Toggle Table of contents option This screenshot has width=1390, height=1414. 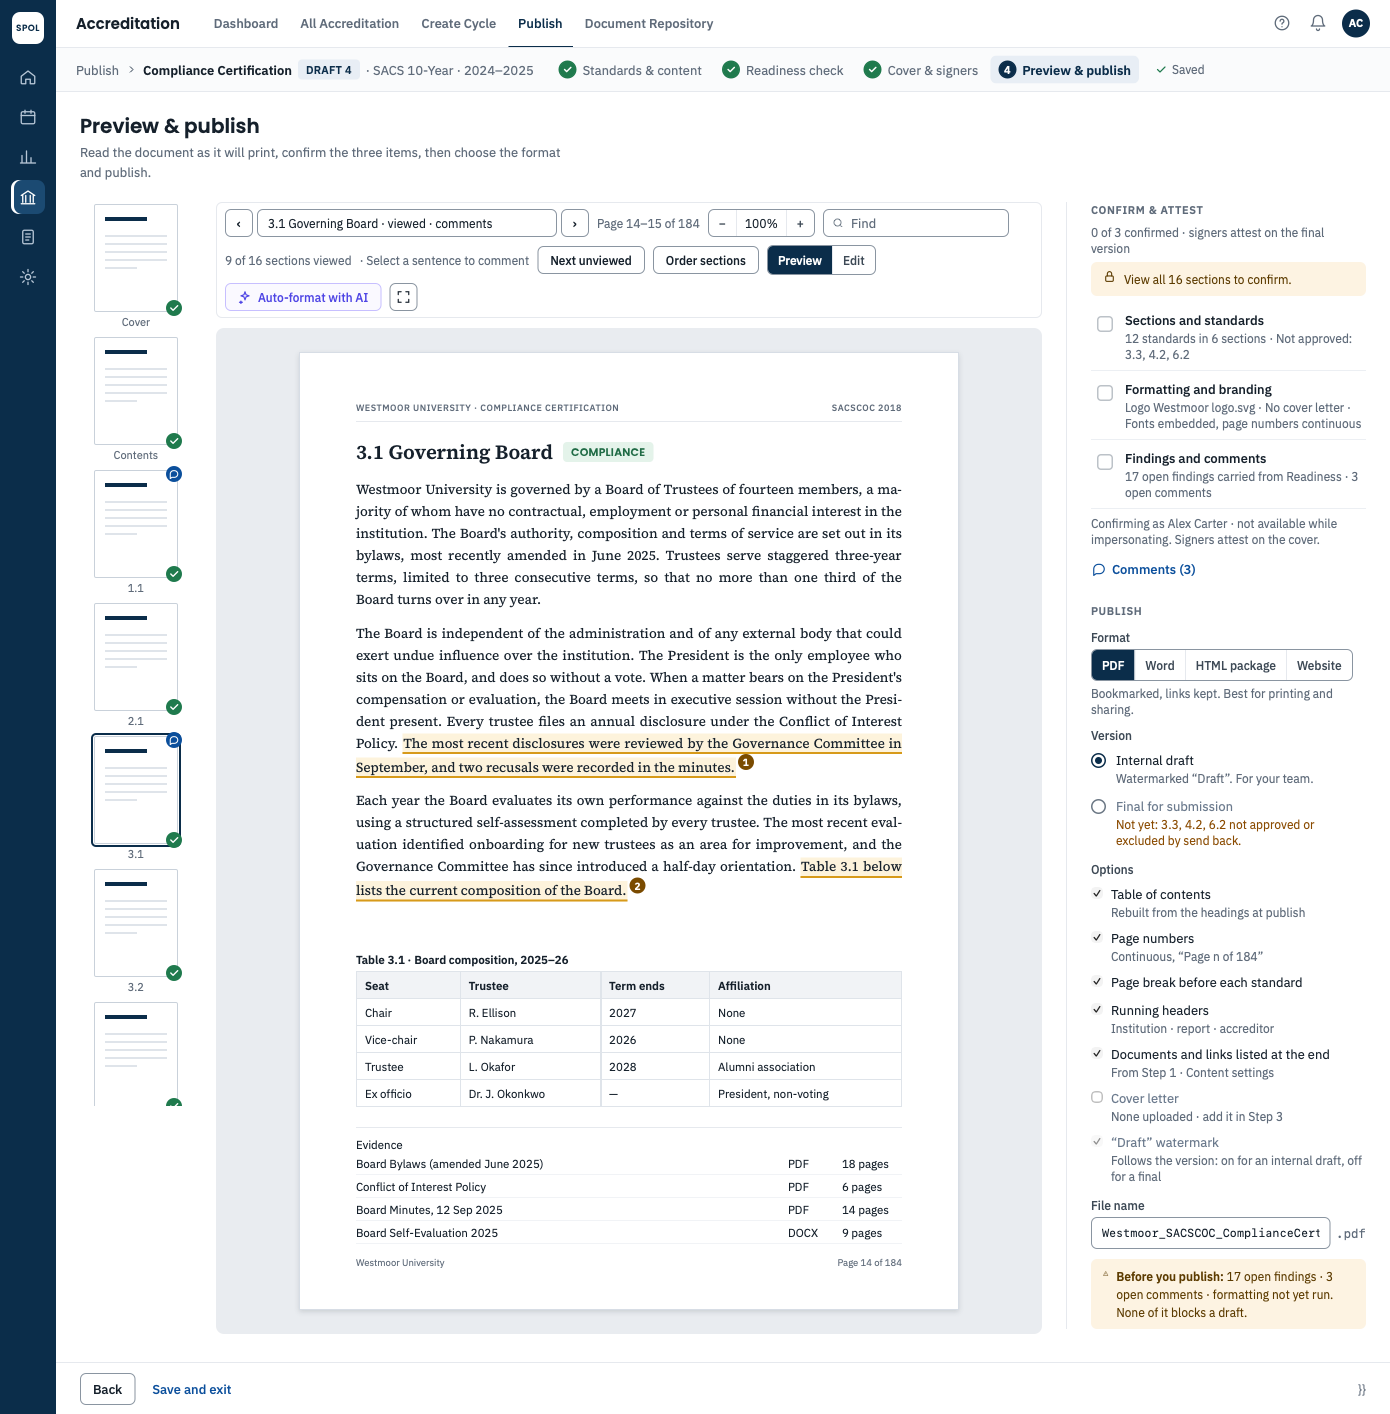point(1097,894)
